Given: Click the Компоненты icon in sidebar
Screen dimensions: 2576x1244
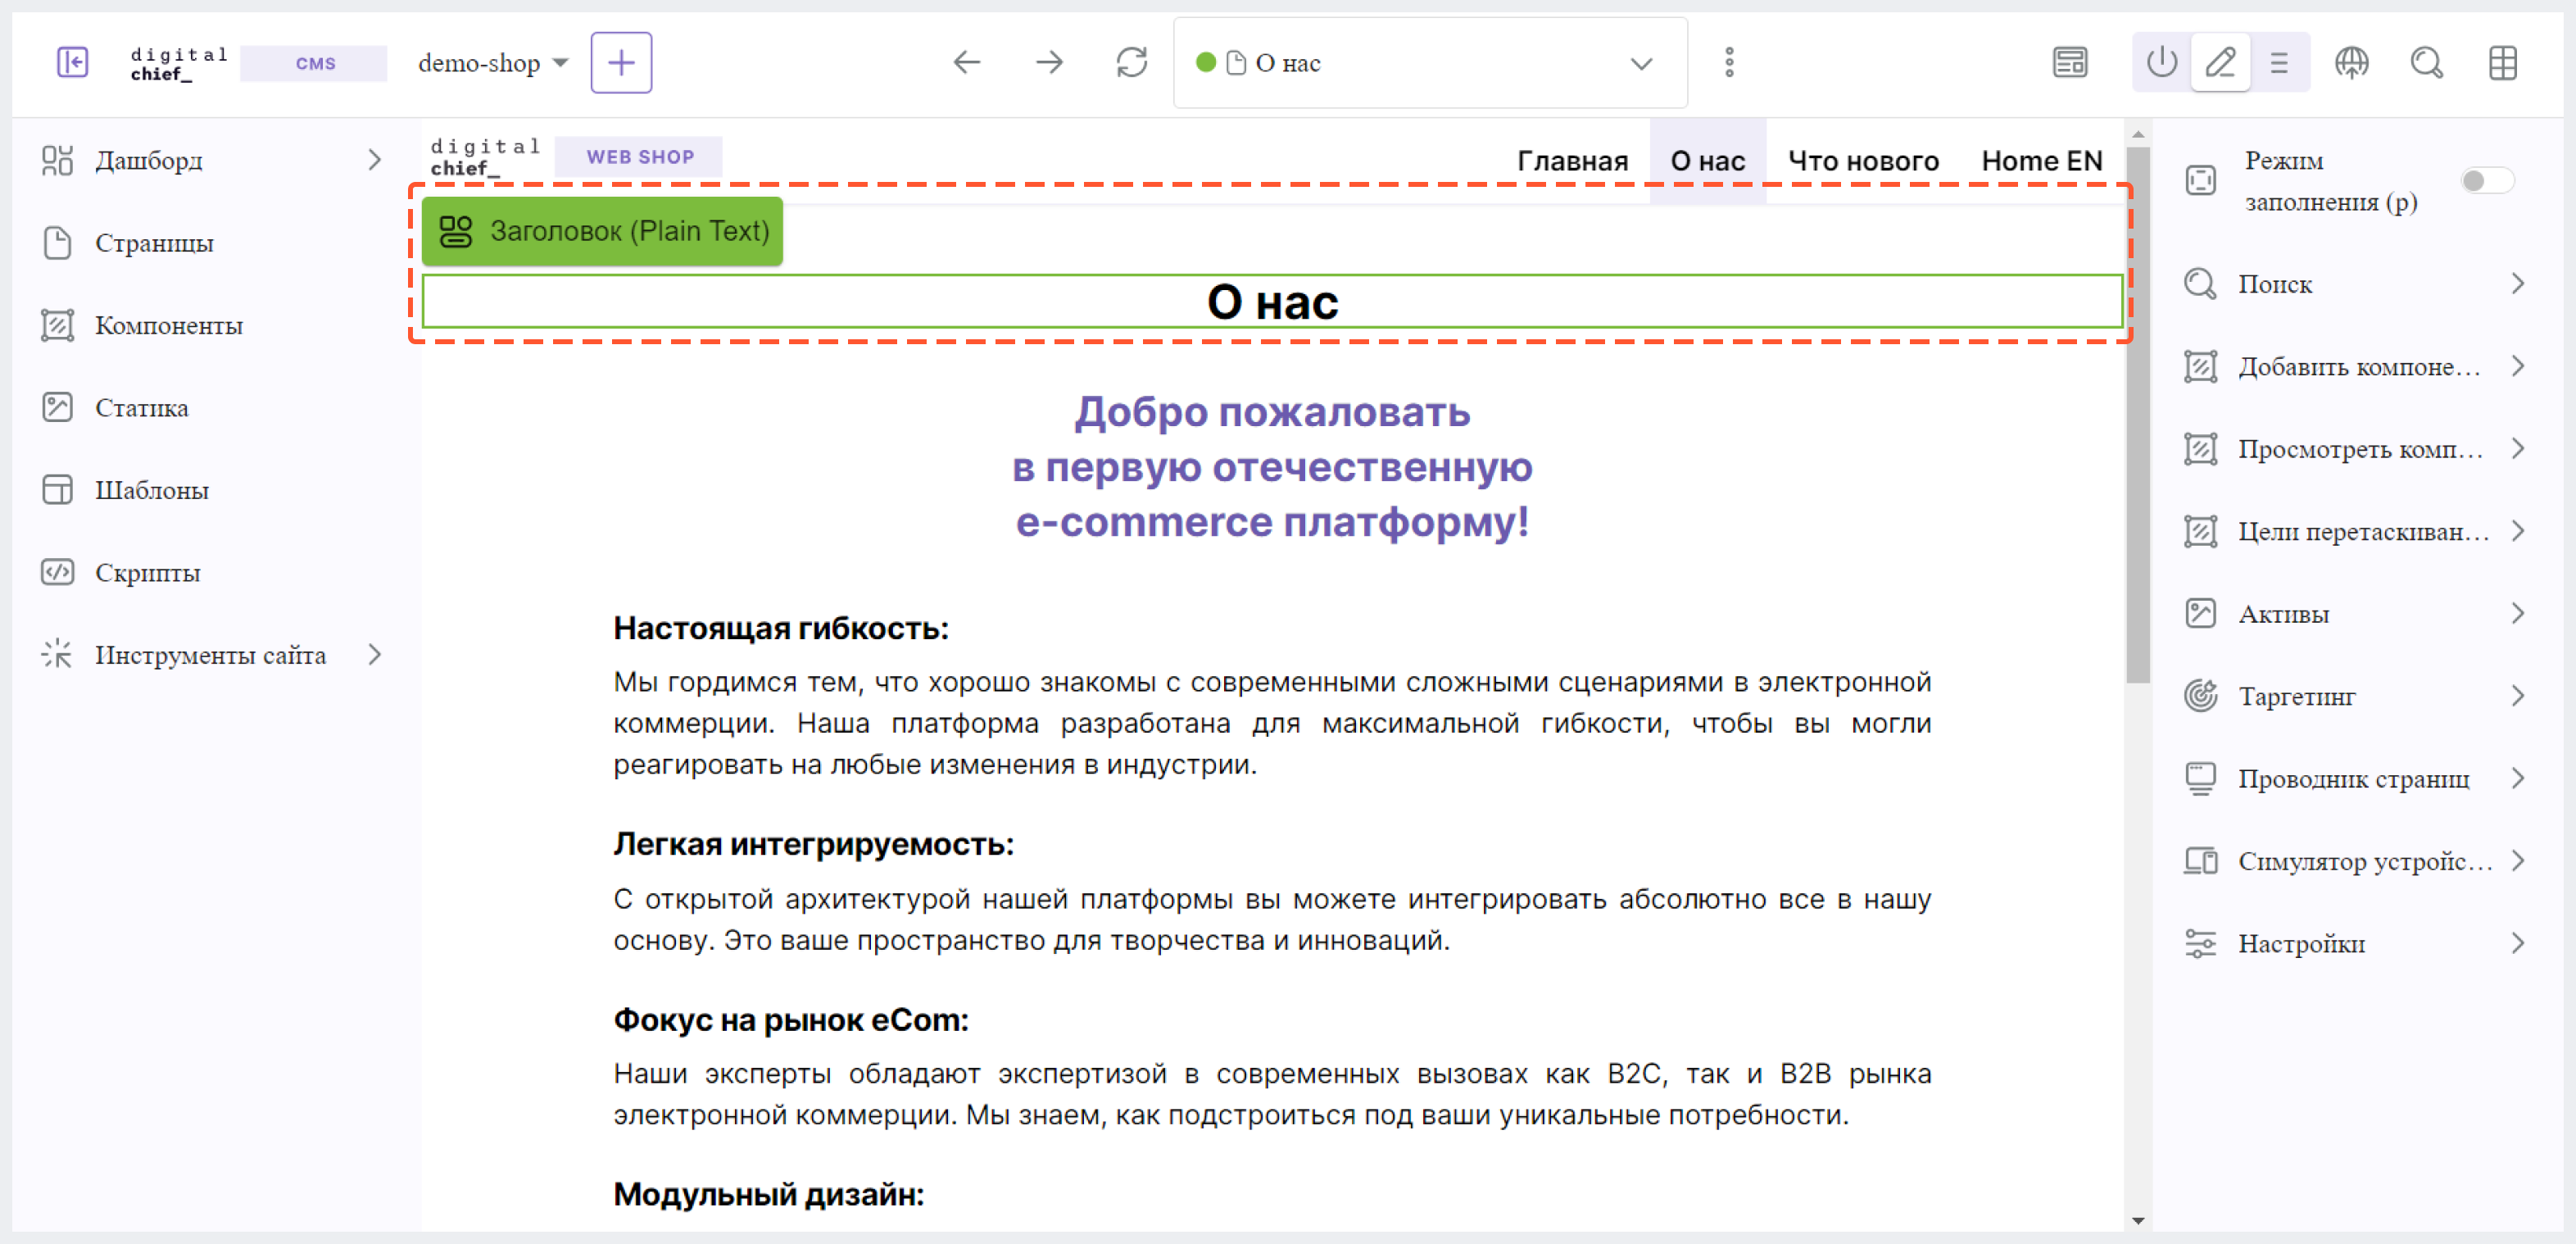Looking at the screenshot, I should (57, 325).
